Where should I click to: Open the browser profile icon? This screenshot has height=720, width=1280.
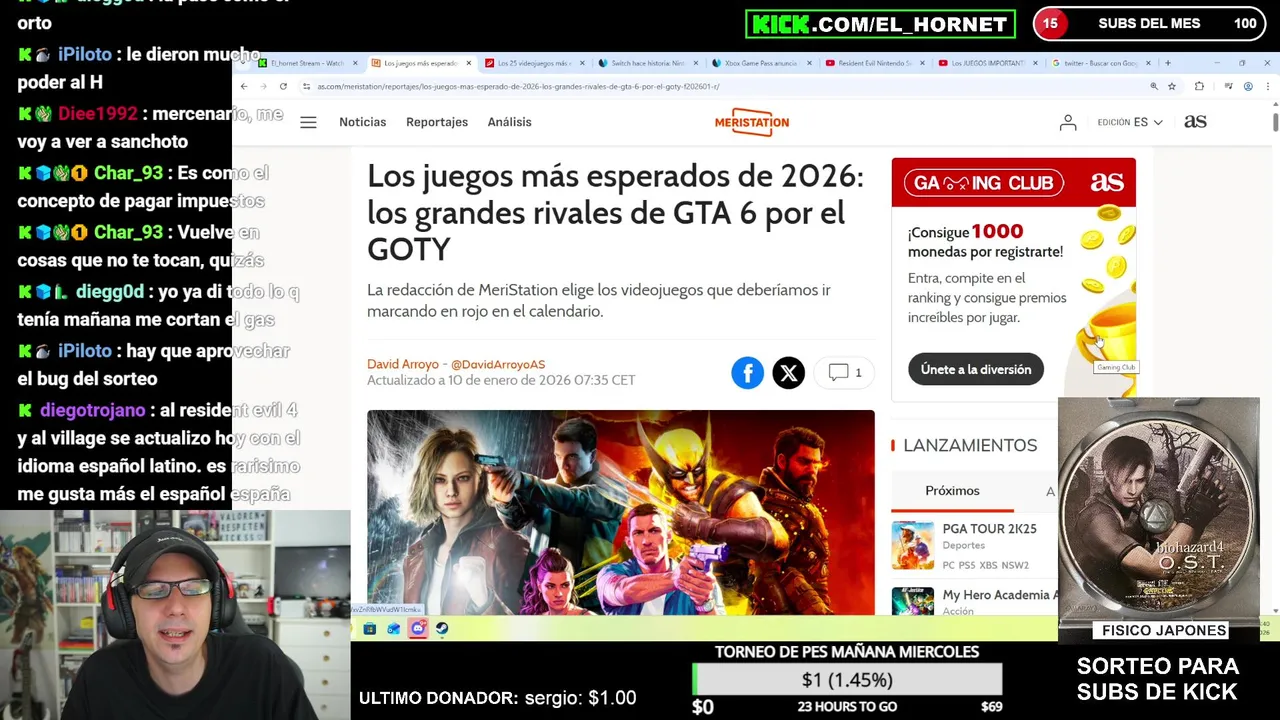[1248, 87]
